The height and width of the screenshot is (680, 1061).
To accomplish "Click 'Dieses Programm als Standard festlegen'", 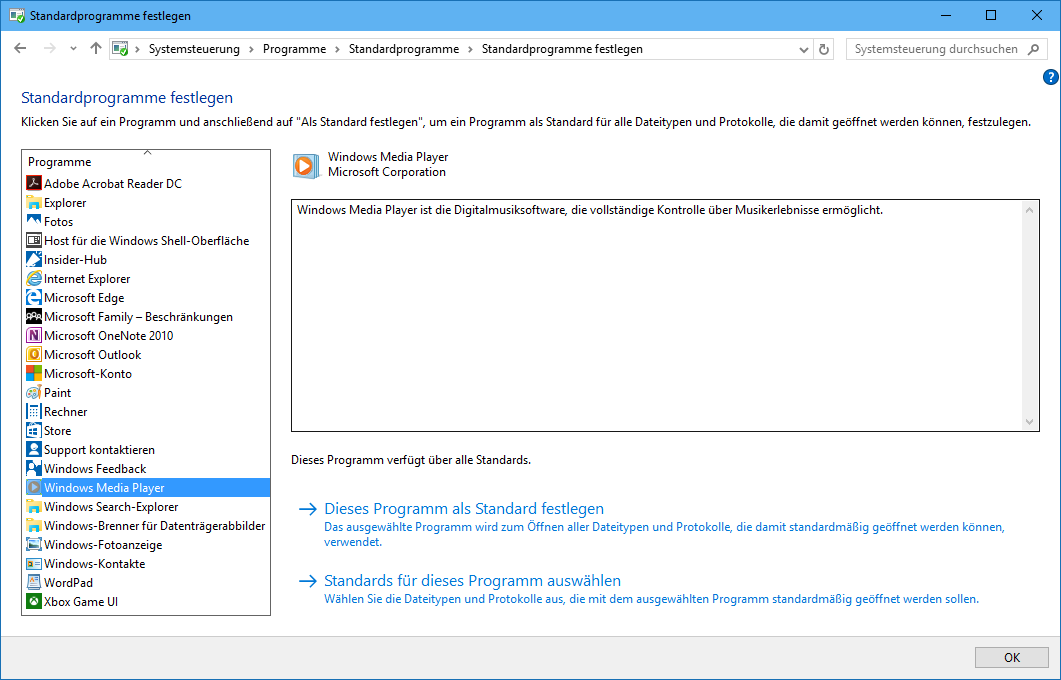I will (x=464, y=509).
